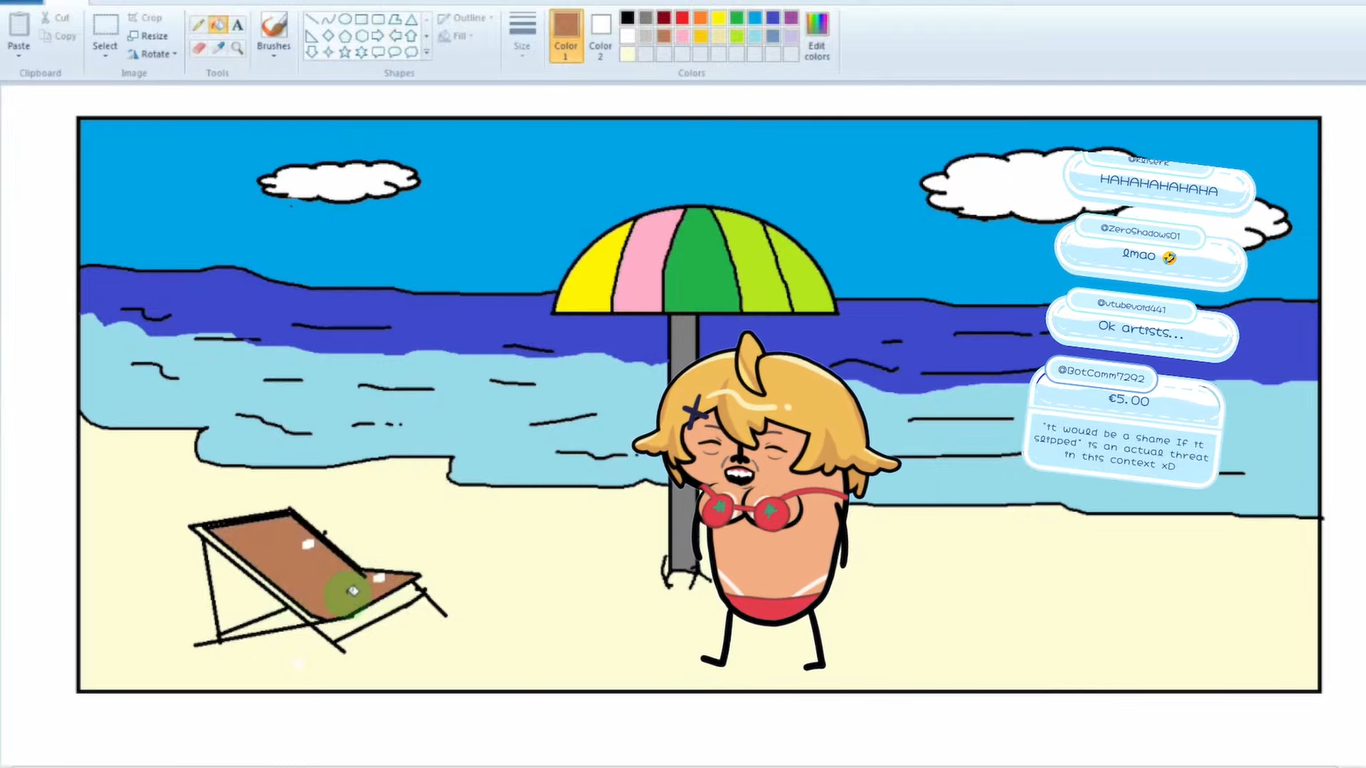
Task: Pick the dark red color swatch
Action: [664, 18]
